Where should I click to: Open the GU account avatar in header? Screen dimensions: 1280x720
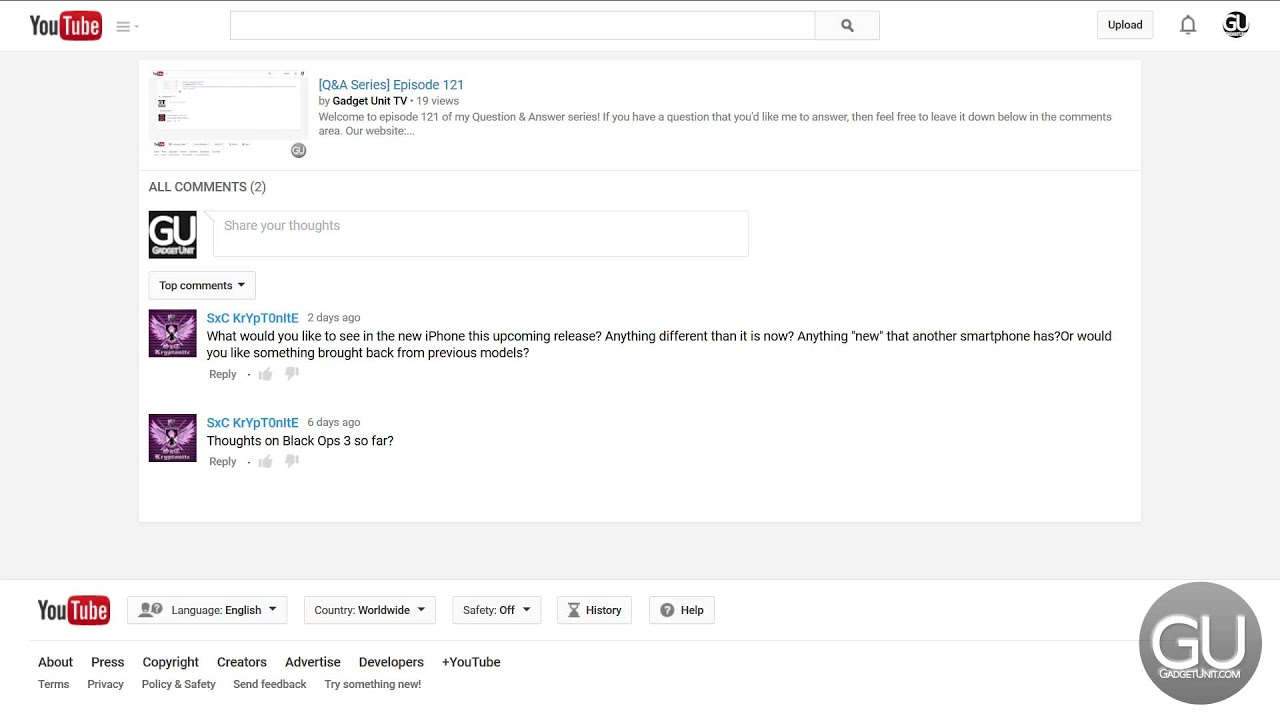pos(1236,25)
